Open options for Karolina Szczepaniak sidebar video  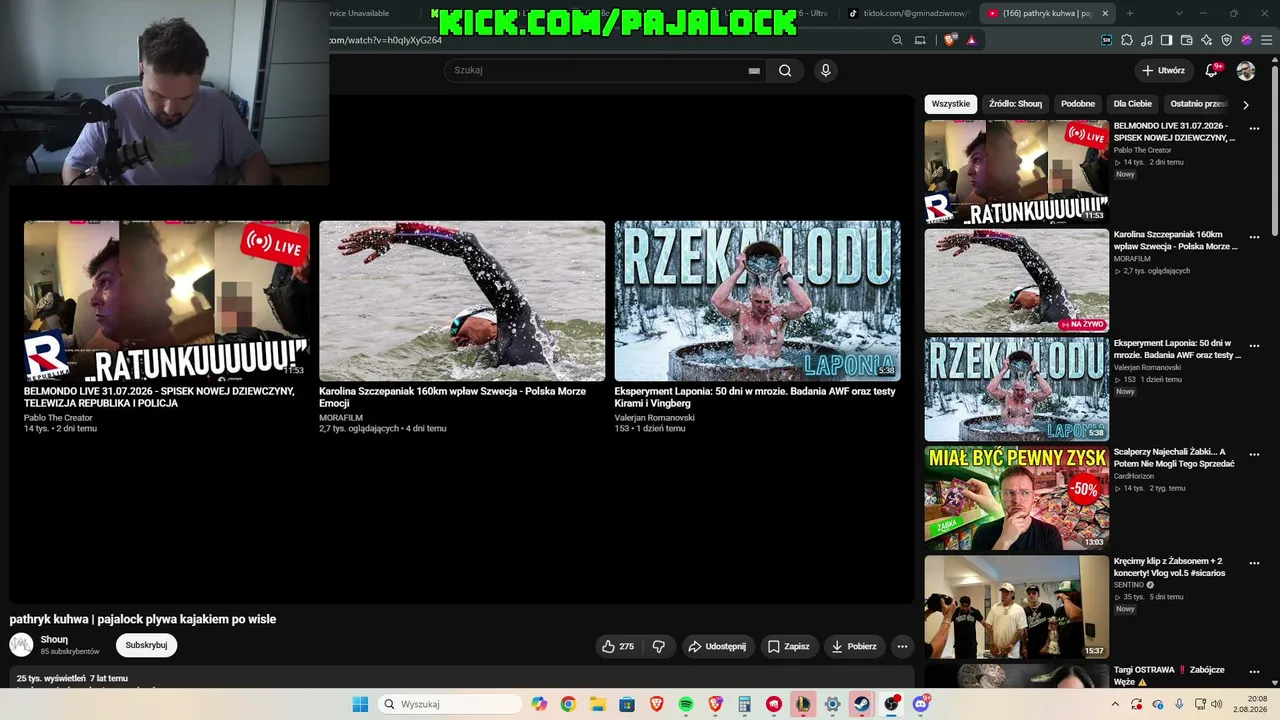(1254, 237)
